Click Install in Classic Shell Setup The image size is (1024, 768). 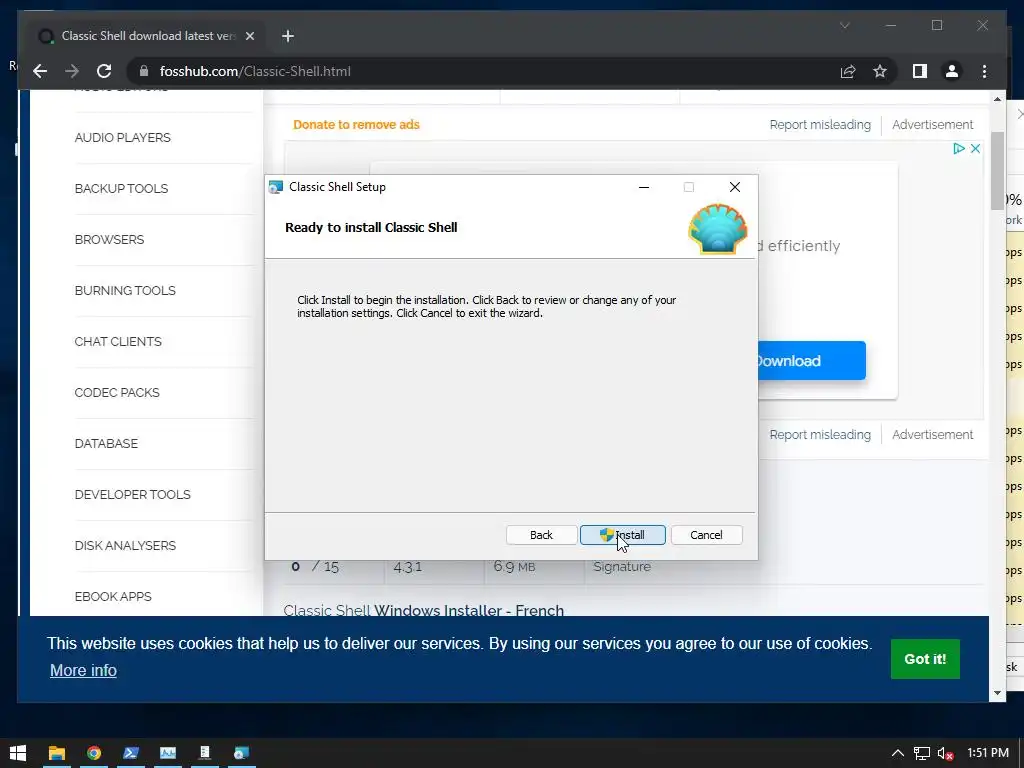622,535
